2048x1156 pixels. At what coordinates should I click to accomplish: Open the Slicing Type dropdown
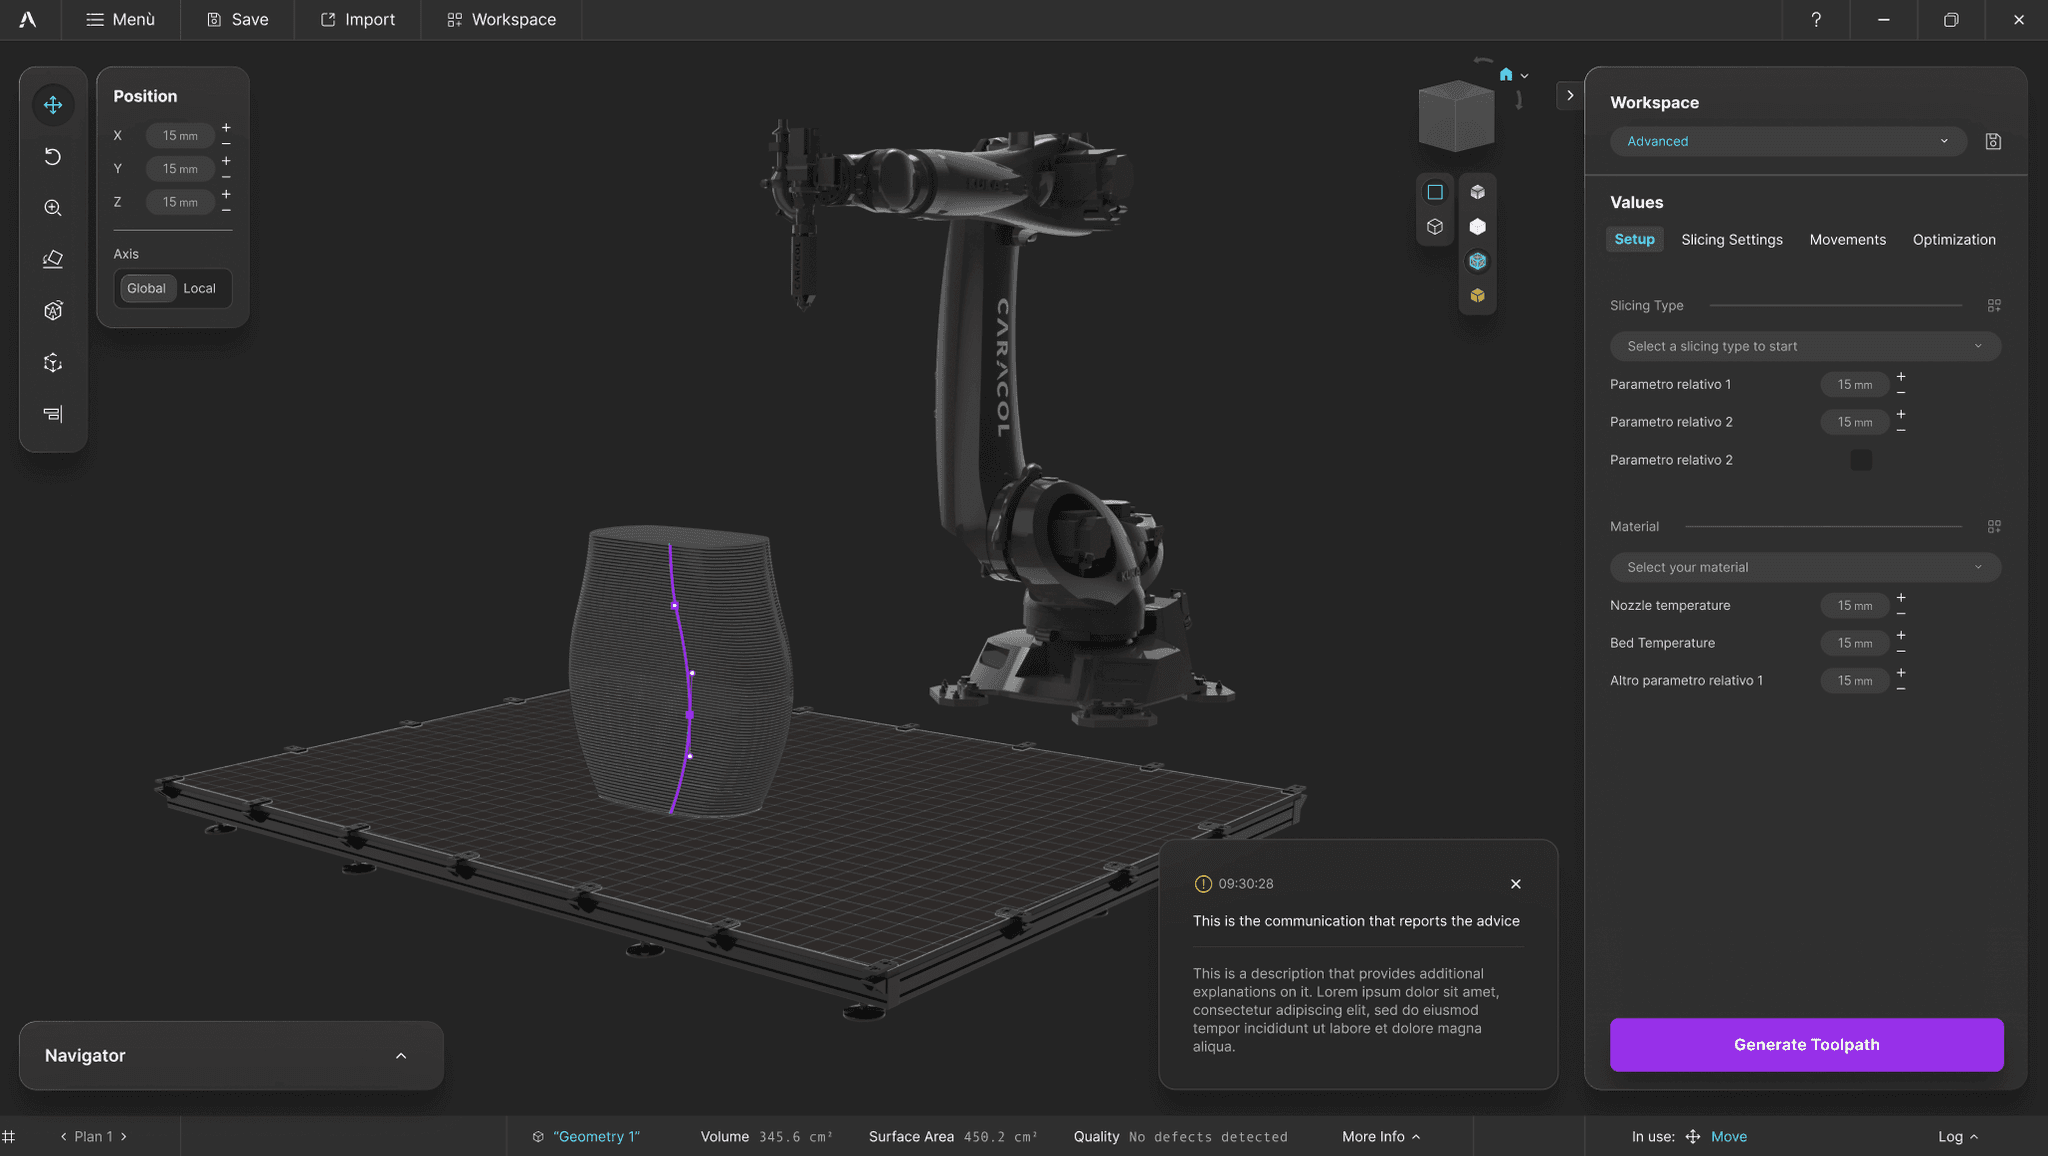(1805, 347)
